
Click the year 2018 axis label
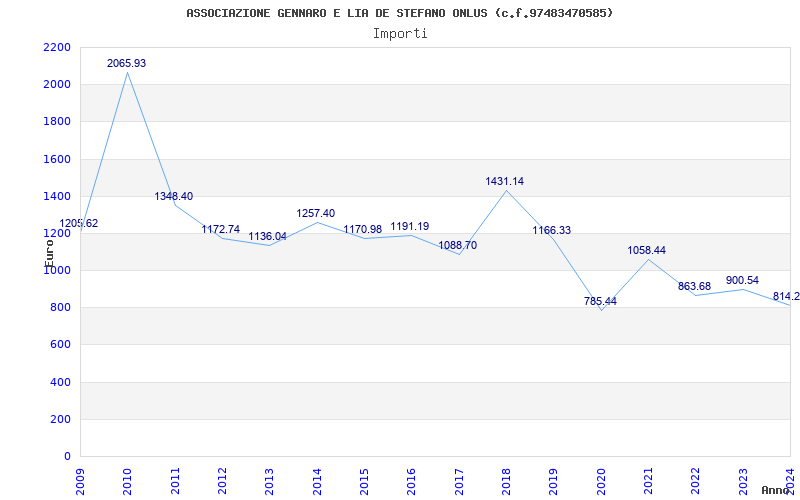pos(507,481)
